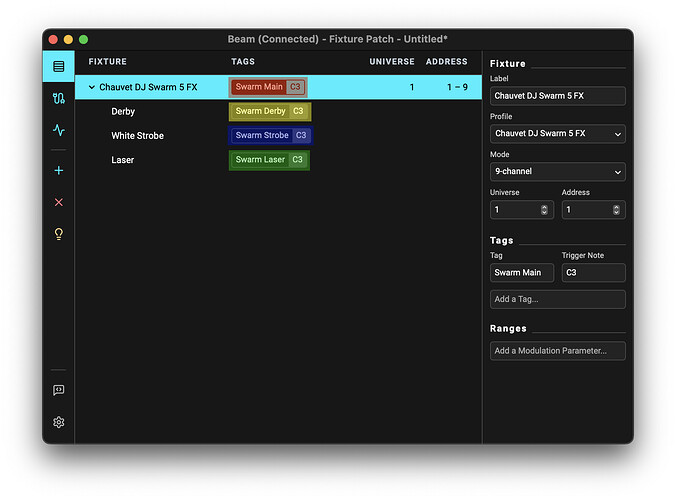Add a new fixture with plus icon
The width and height of the screenshot is (676, 500).
59,171
